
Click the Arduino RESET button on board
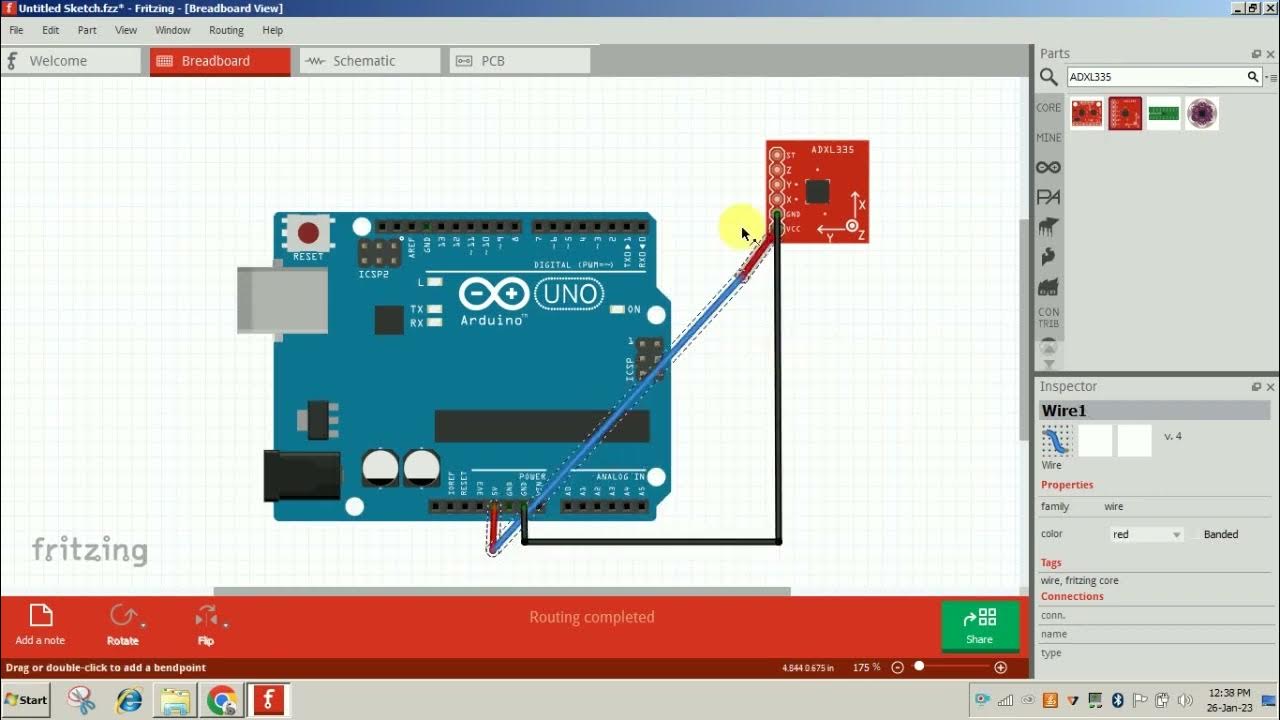308,234
